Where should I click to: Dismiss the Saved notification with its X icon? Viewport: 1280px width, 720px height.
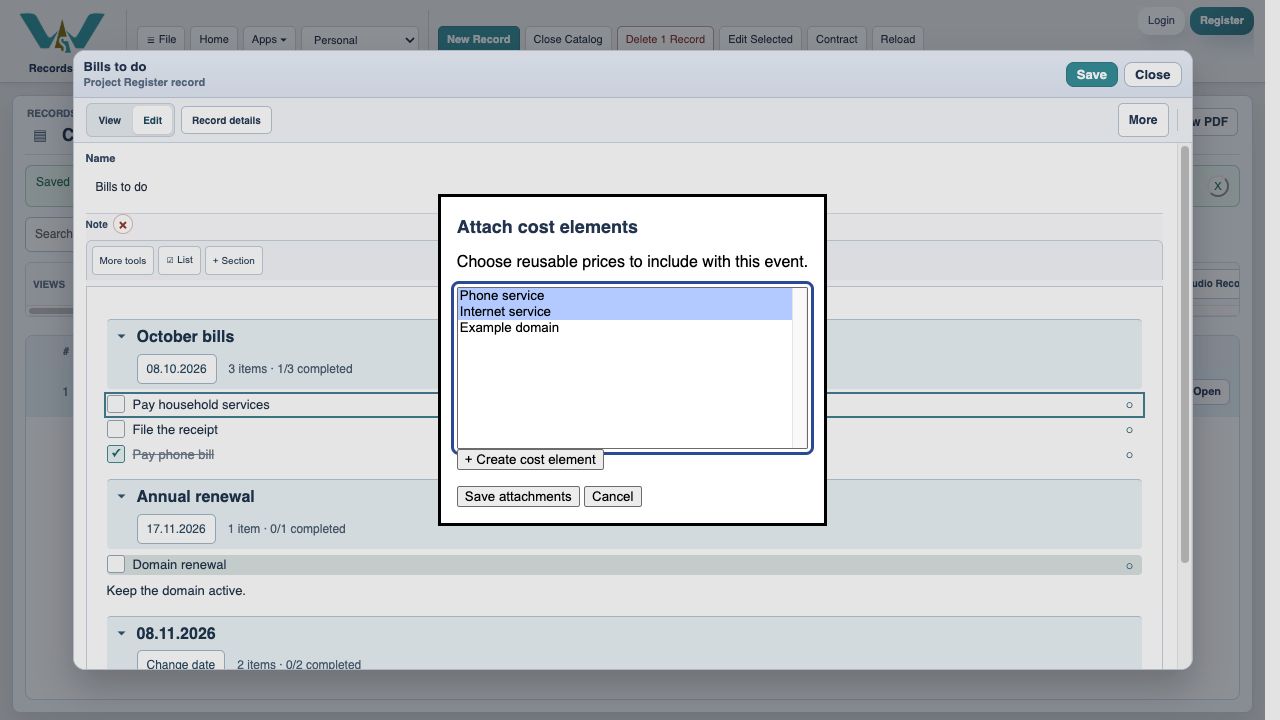point(1217,186)
